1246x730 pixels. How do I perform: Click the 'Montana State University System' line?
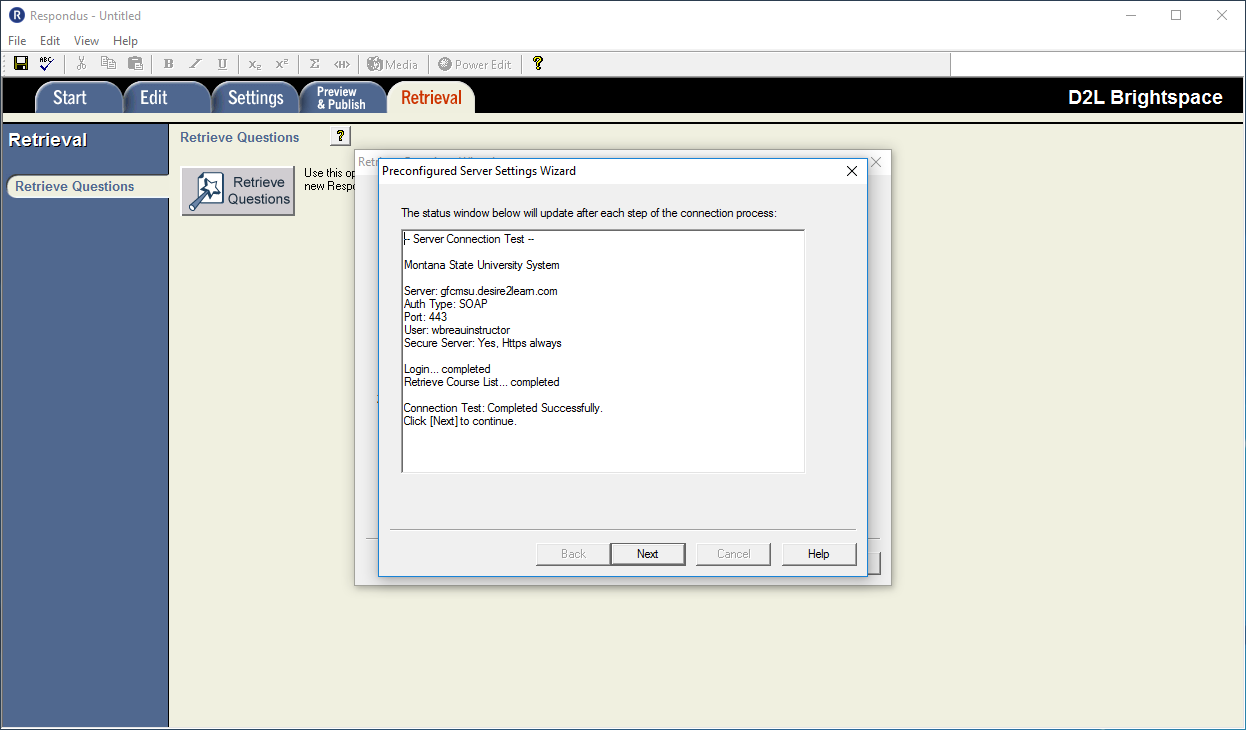(x=482, y=265)
